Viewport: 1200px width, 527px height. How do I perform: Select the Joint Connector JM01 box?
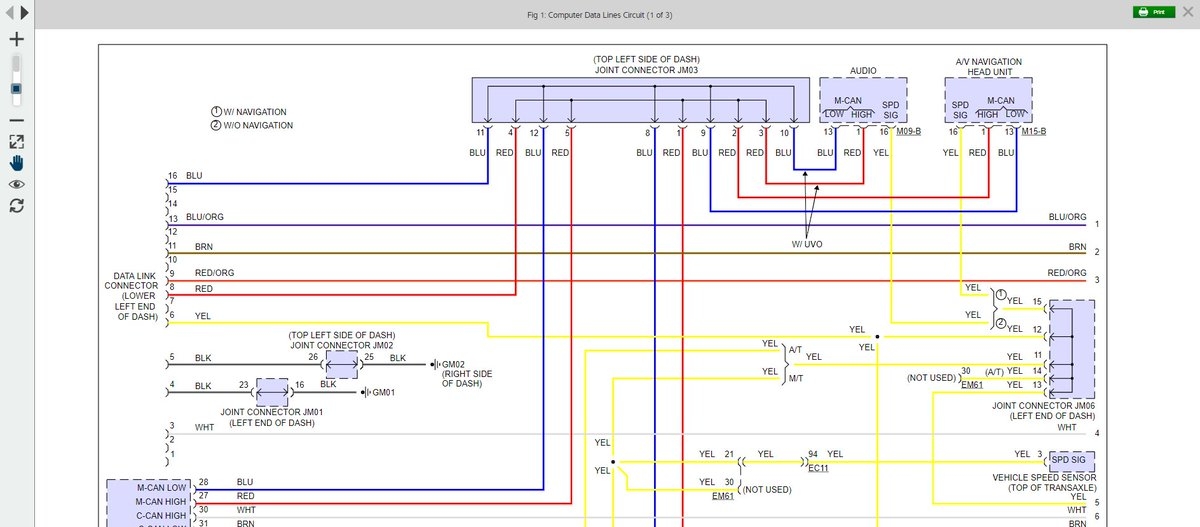click(272, 391)
